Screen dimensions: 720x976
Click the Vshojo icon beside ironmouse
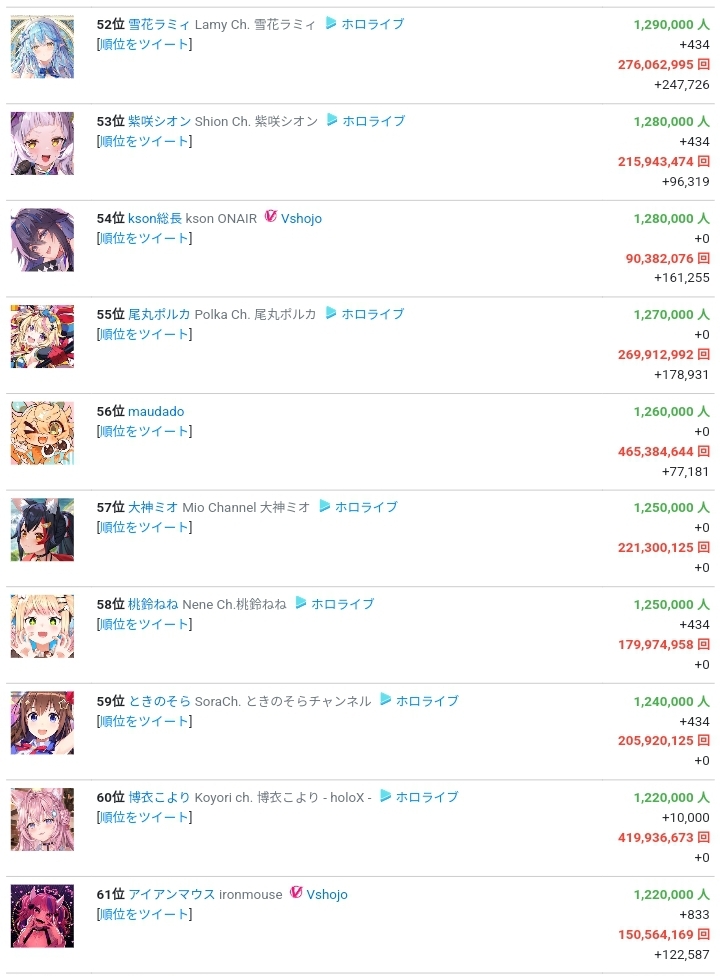[296, 893]
